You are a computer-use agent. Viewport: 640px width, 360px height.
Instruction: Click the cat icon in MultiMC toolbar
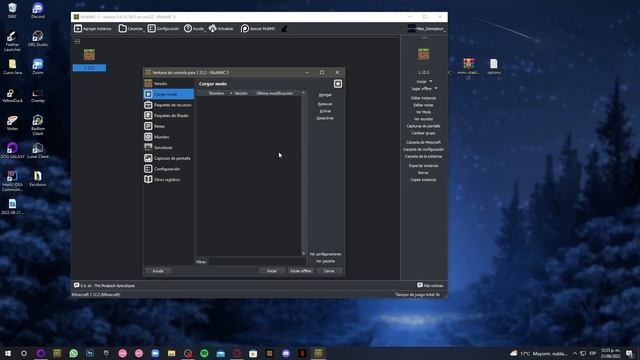click(284, 29)
